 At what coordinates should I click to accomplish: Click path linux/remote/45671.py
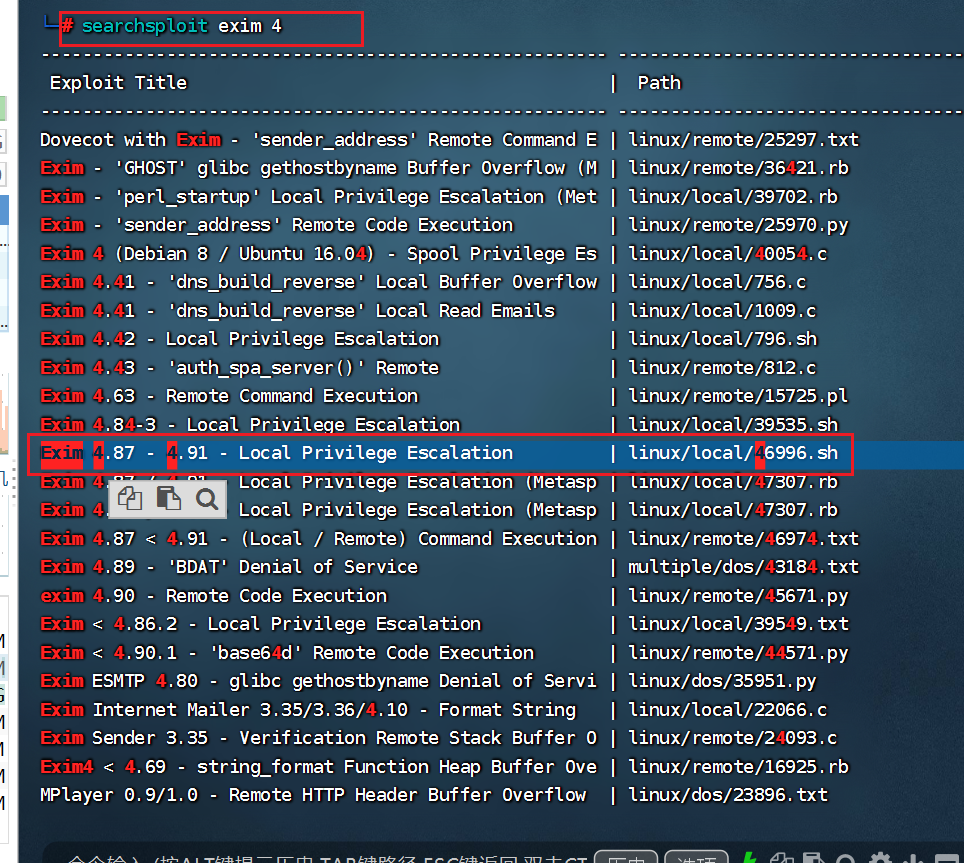tap(738, 596)
